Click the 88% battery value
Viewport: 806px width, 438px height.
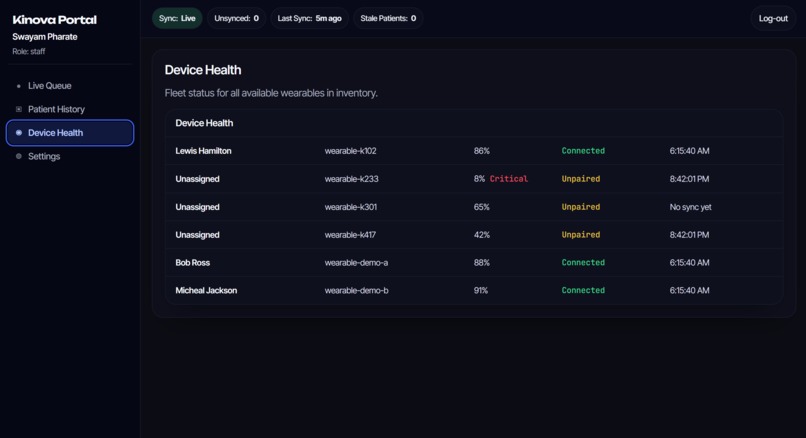(482, 262)
